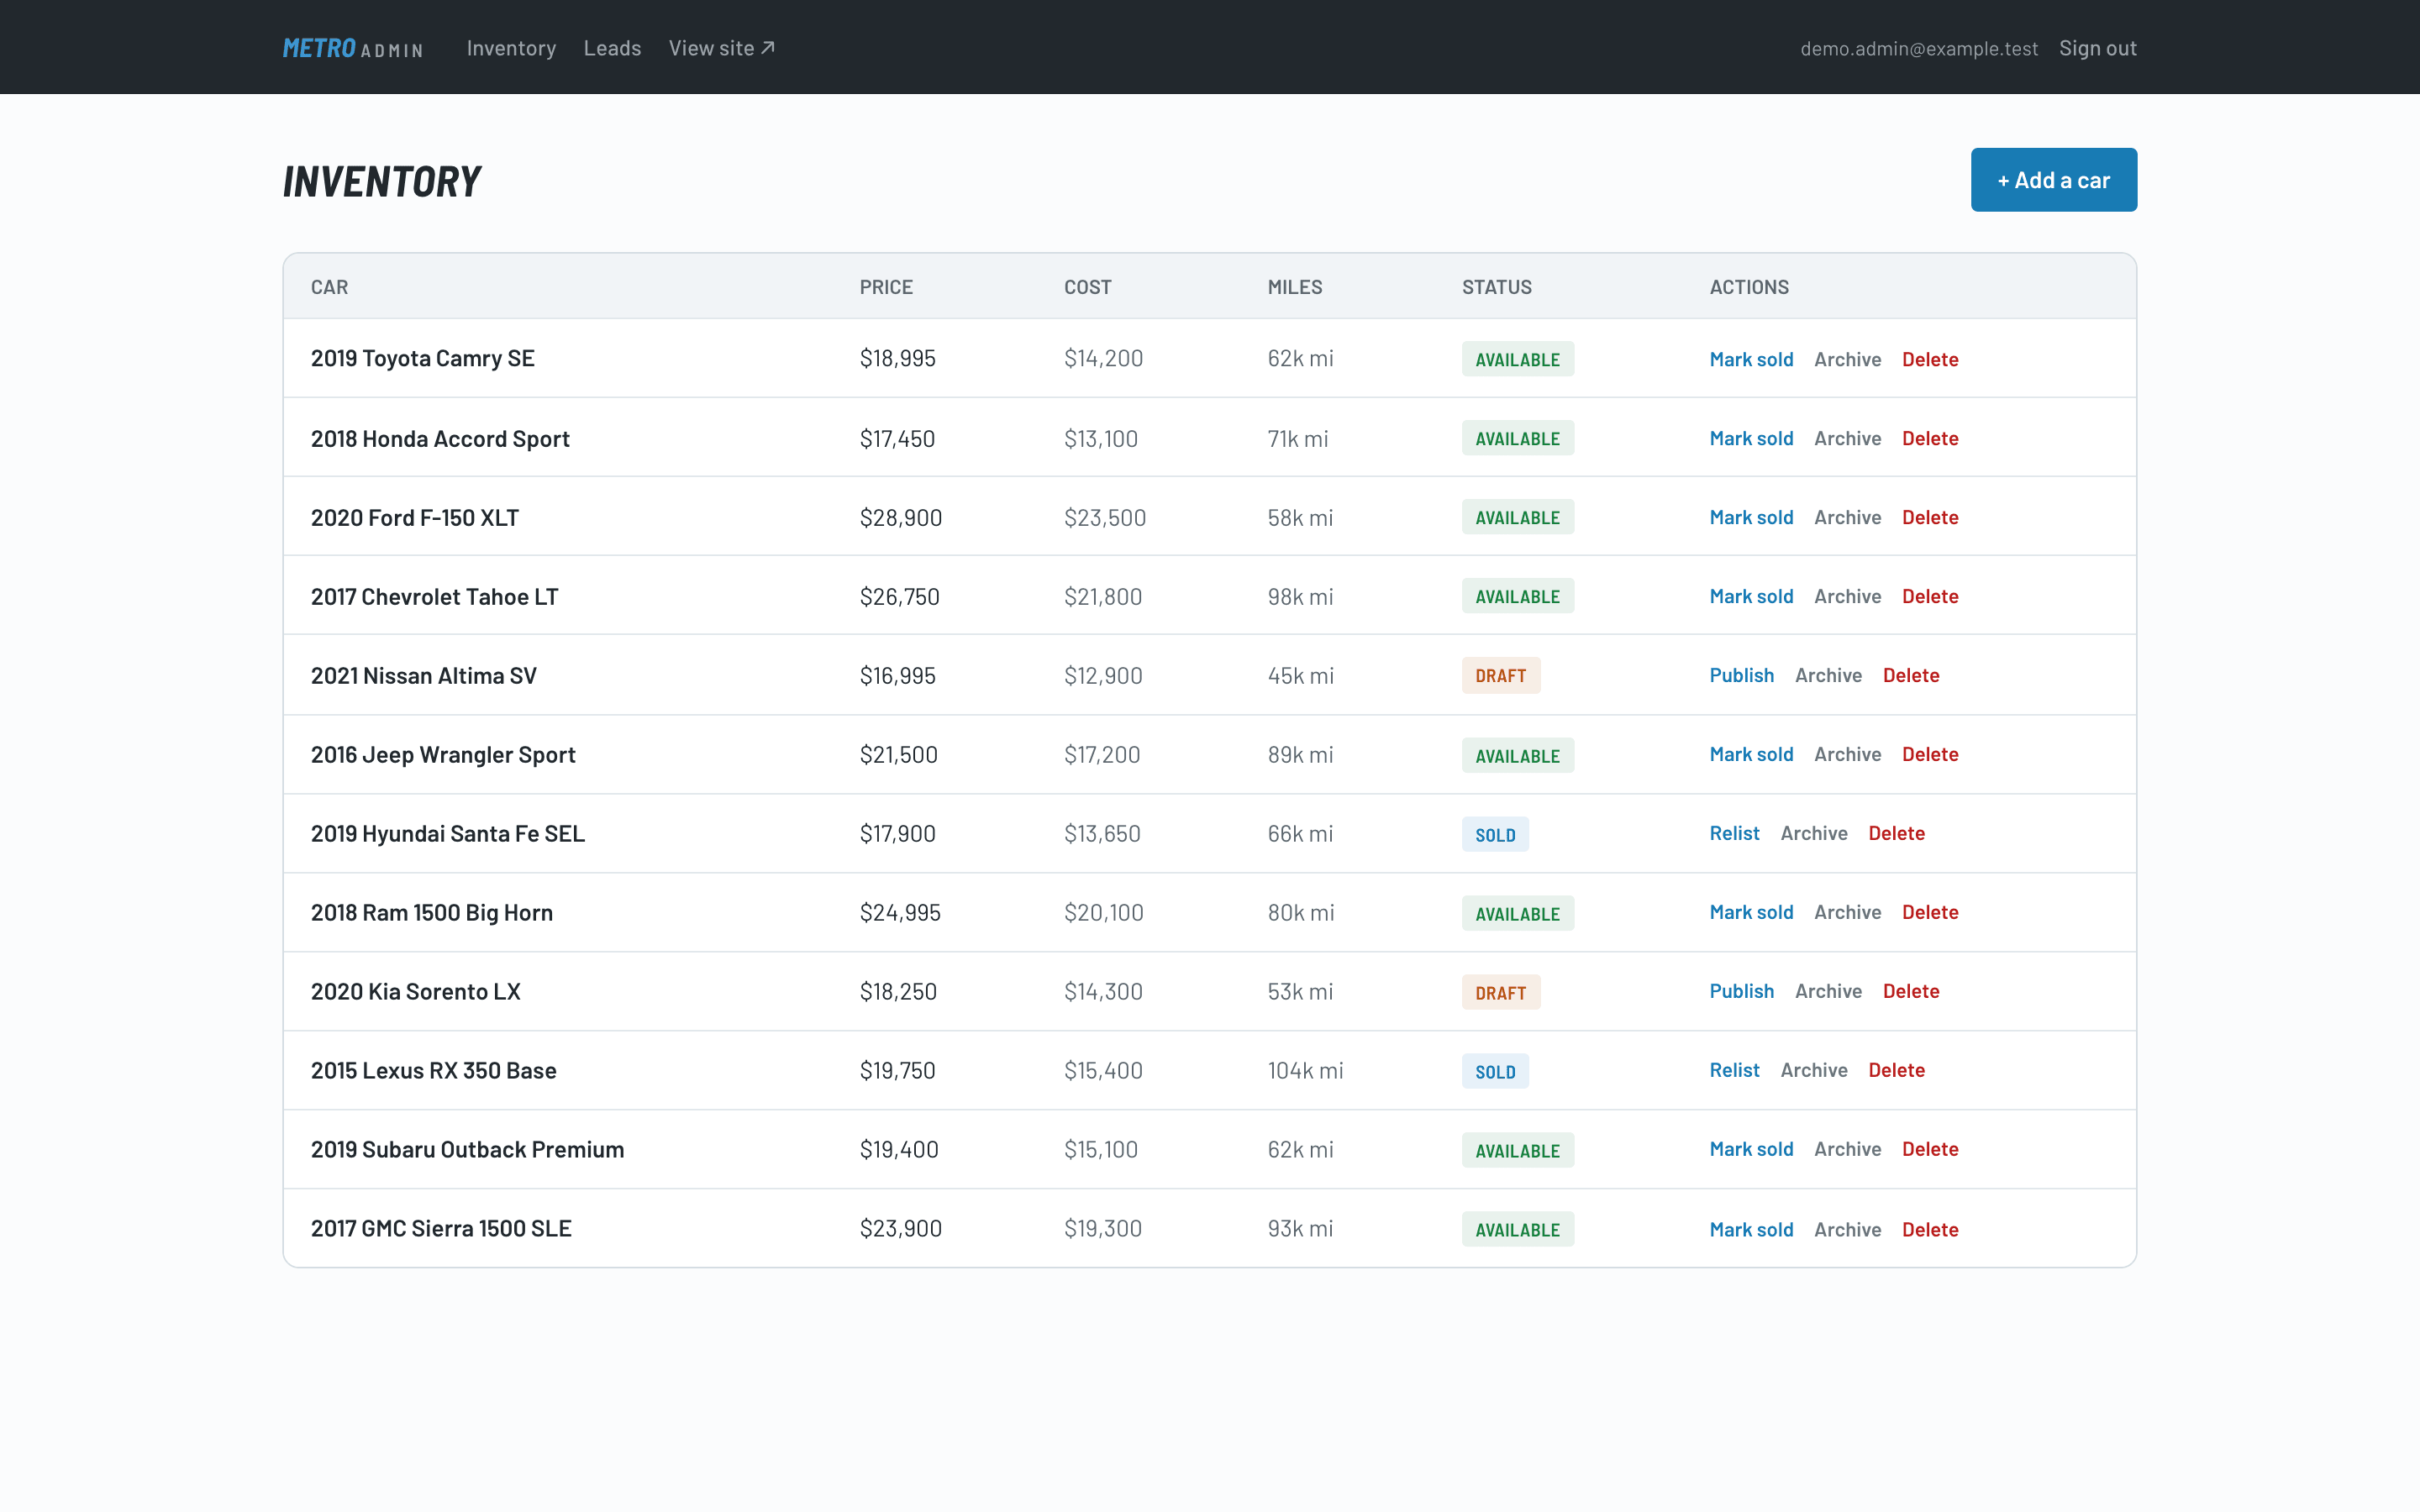Archive the 2019 Subaru Outback Premium
2420x1512 pixels.
[1847, 1149]
